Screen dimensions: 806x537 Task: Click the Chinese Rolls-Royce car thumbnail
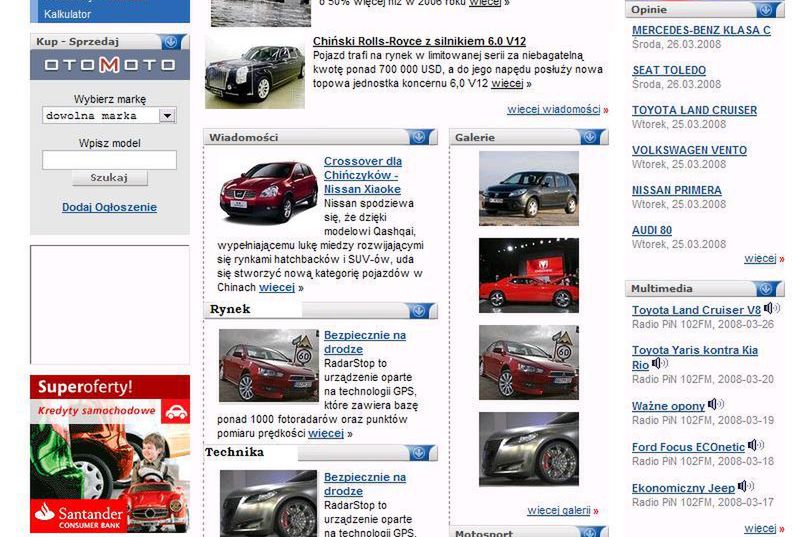point(255,72)
